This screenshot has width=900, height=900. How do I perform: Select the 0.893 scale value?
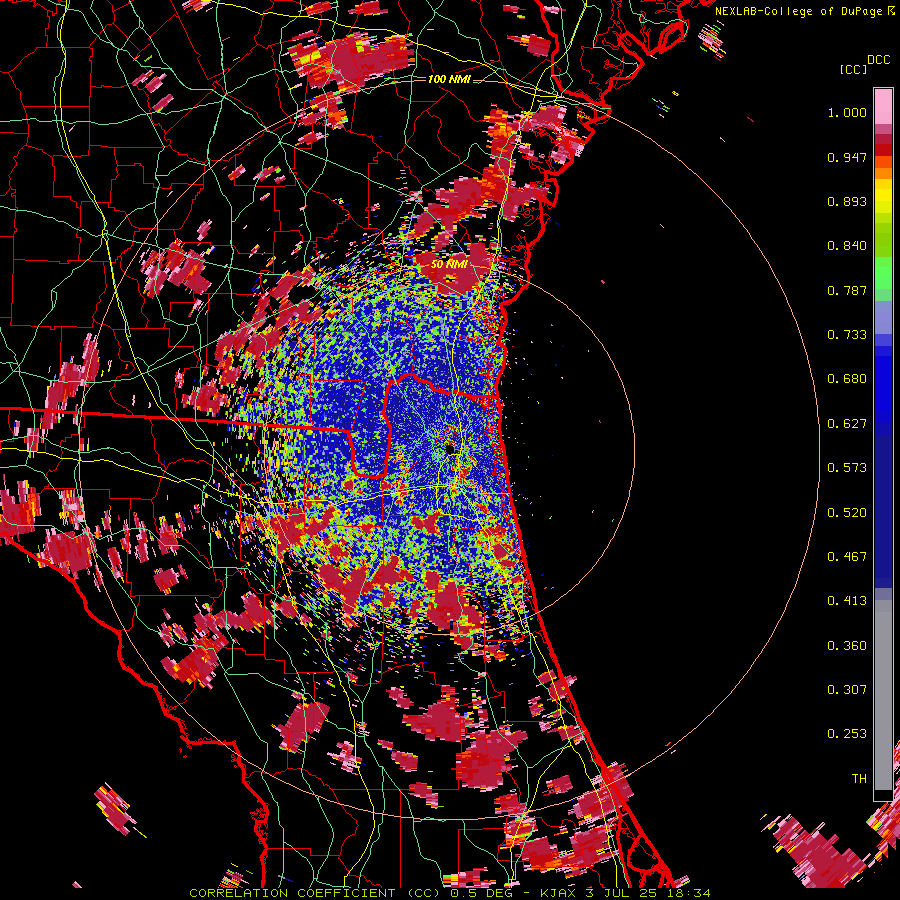pyautogui.click(x=847, y=201)
